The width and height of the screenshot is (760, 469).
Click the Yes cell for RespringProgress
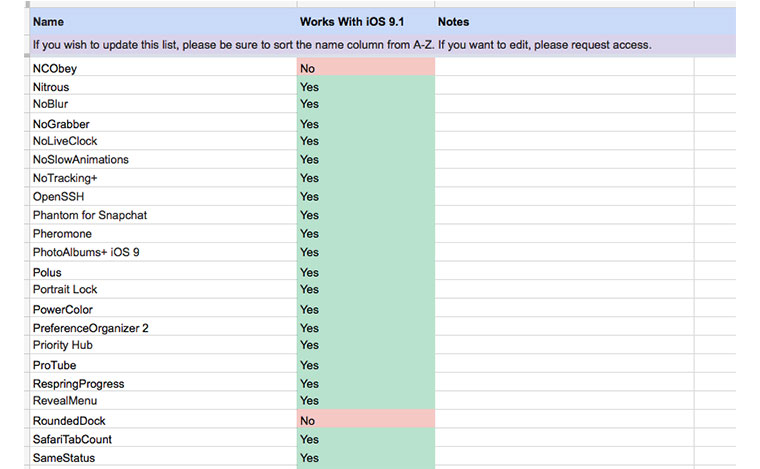(x=366, y=382)
